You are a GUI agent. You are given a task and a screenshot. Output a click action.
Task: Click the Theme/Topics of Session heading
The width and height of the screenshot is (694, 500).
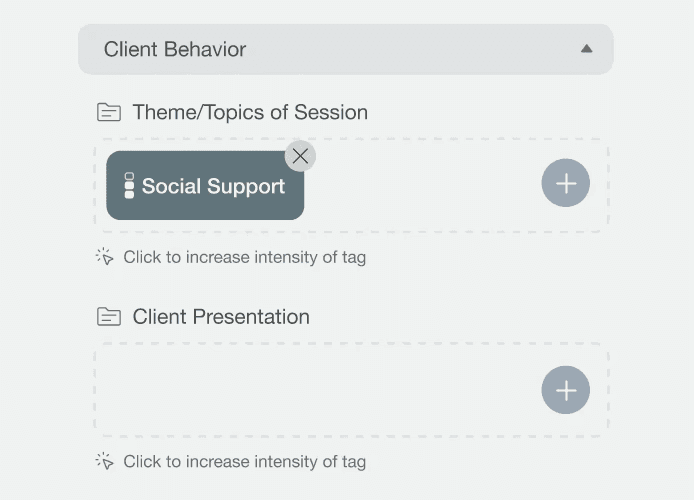(x=250, y=112)
